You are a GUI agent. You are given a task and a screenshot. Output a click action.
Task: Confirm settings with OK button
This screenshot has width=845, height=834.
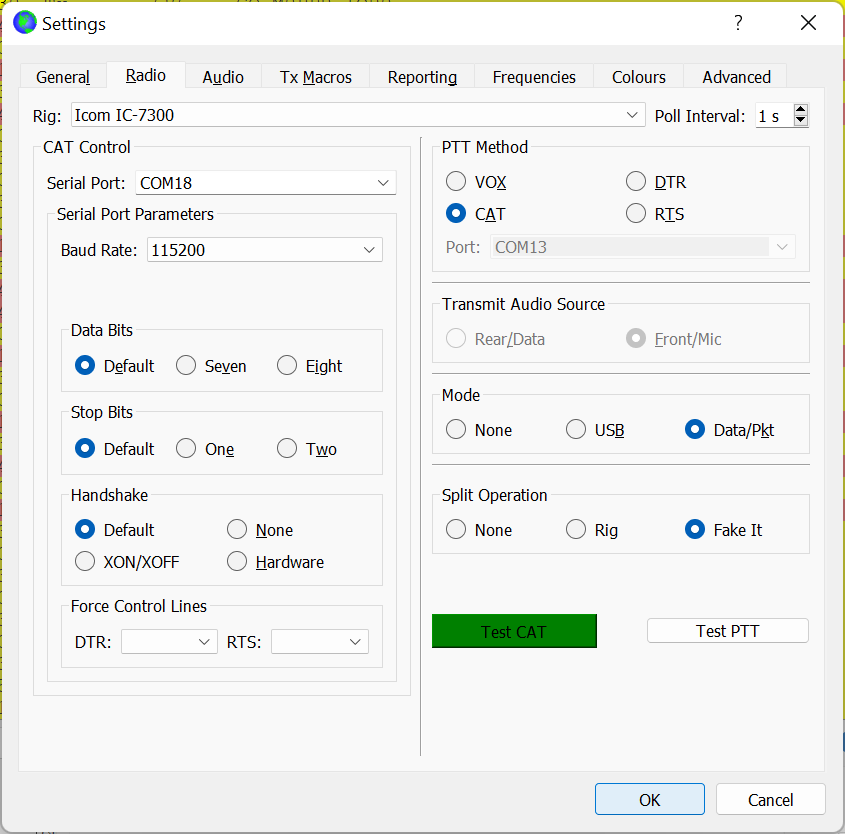[649, 799]
